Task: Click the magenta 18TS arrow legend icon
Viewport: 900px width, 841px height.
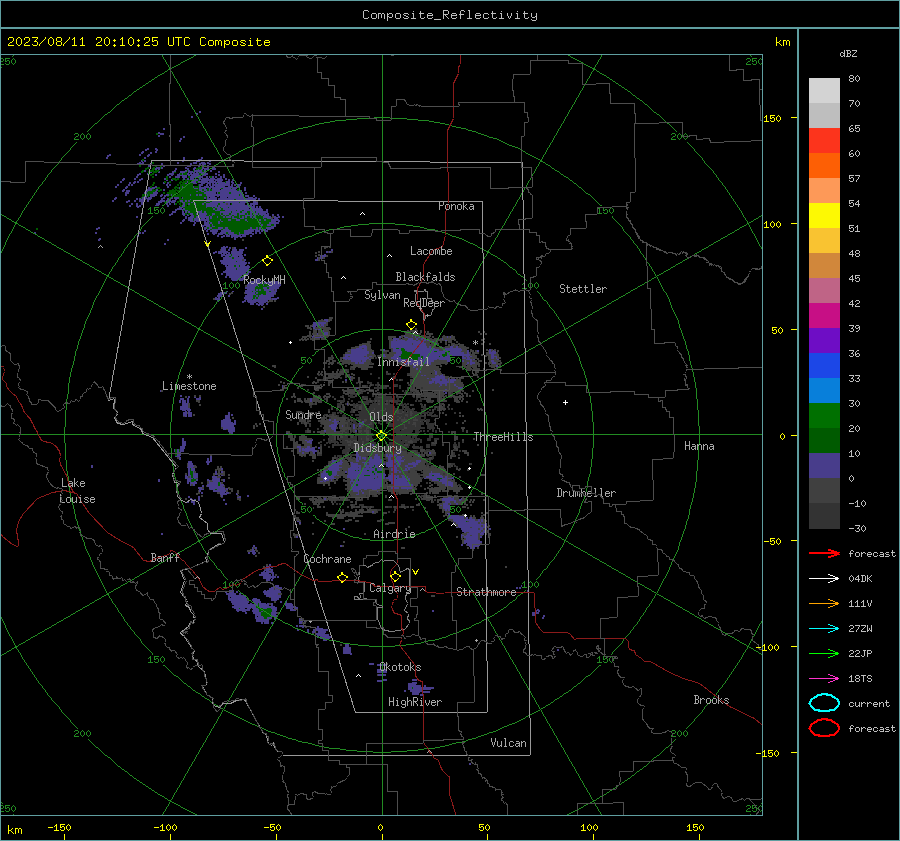Action: pyautogui.click(x=824, y=679)
